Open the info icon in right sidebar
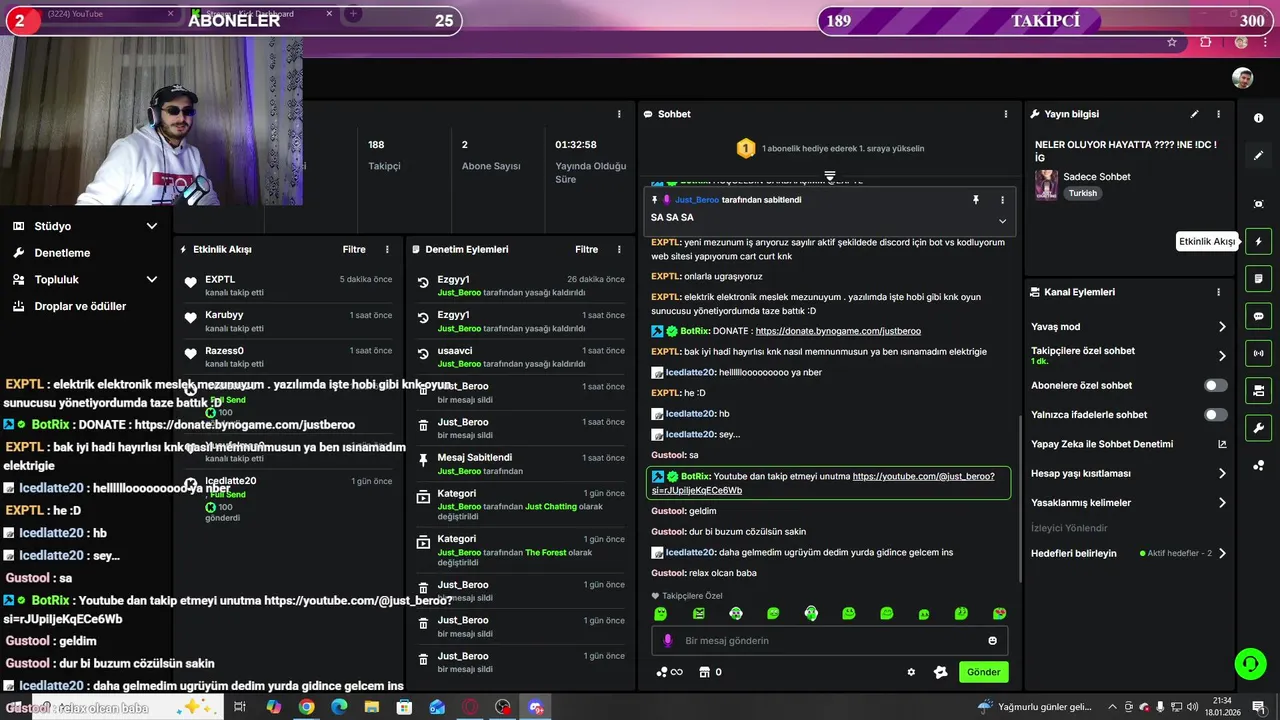The image size is (1280, 720). (1258, 118)
